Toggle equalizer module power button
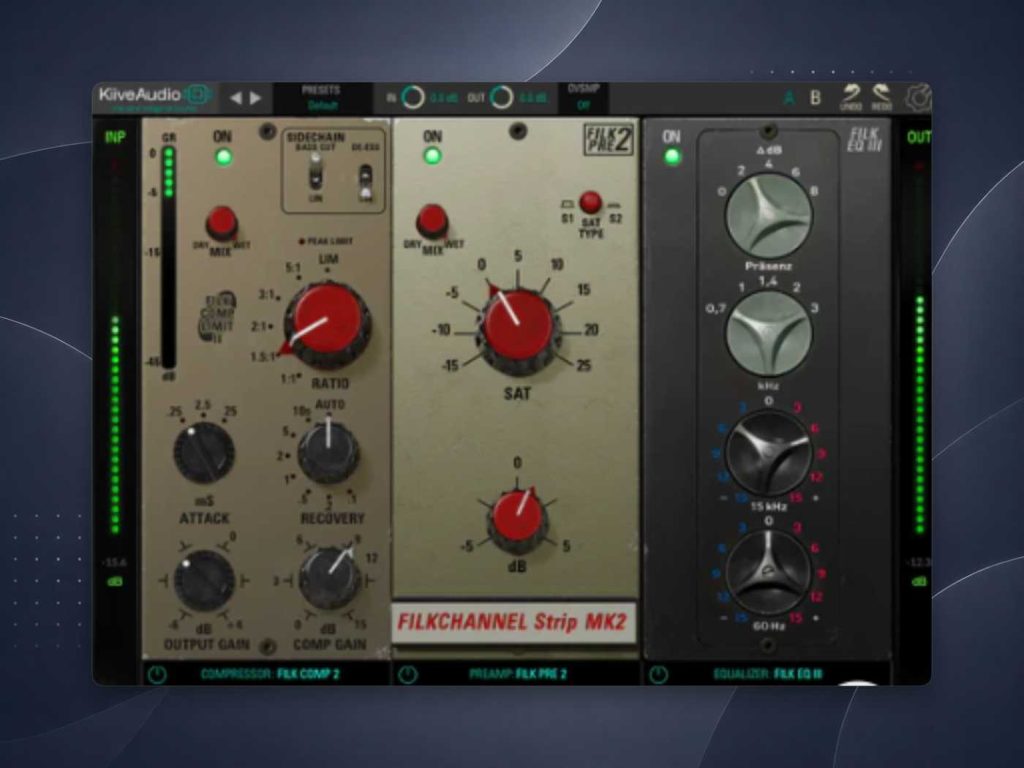The image size is (1024, 768). coord(658,674)
